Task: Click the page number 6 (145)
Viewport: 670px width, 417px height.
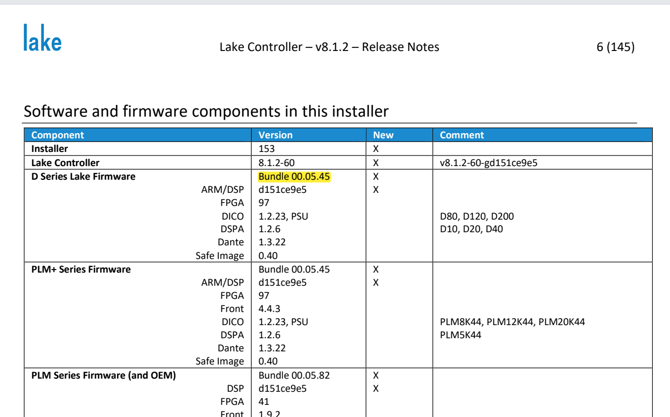Action: tap(614, 46)
